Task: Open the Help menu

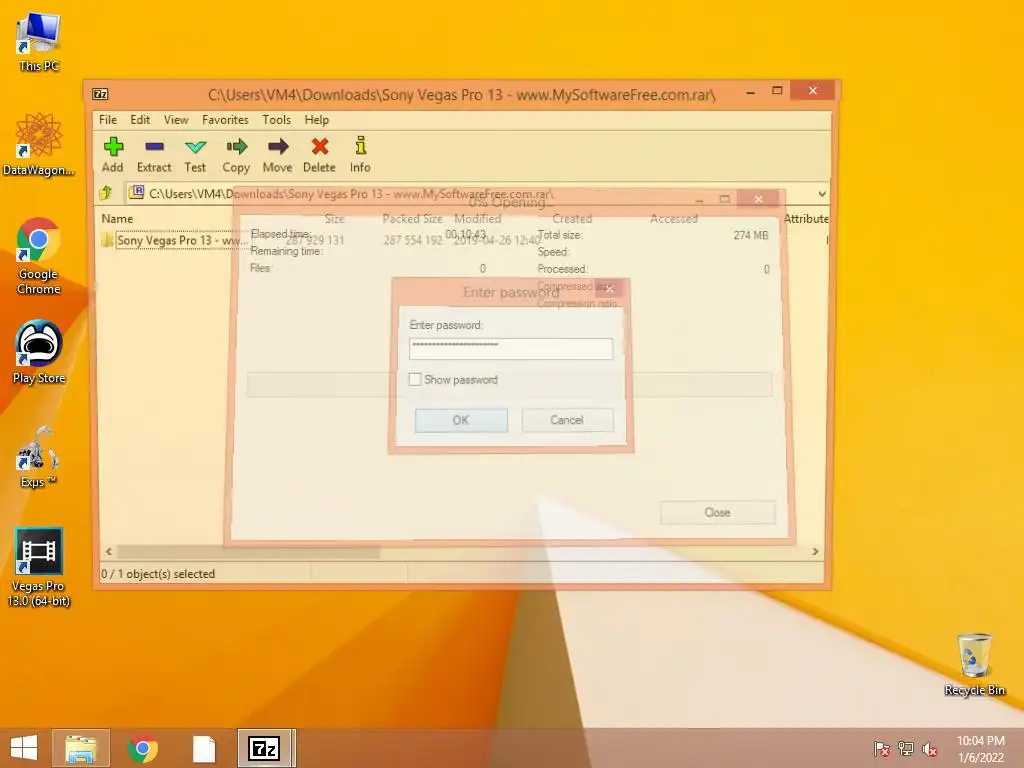Action: coord(317,120)
